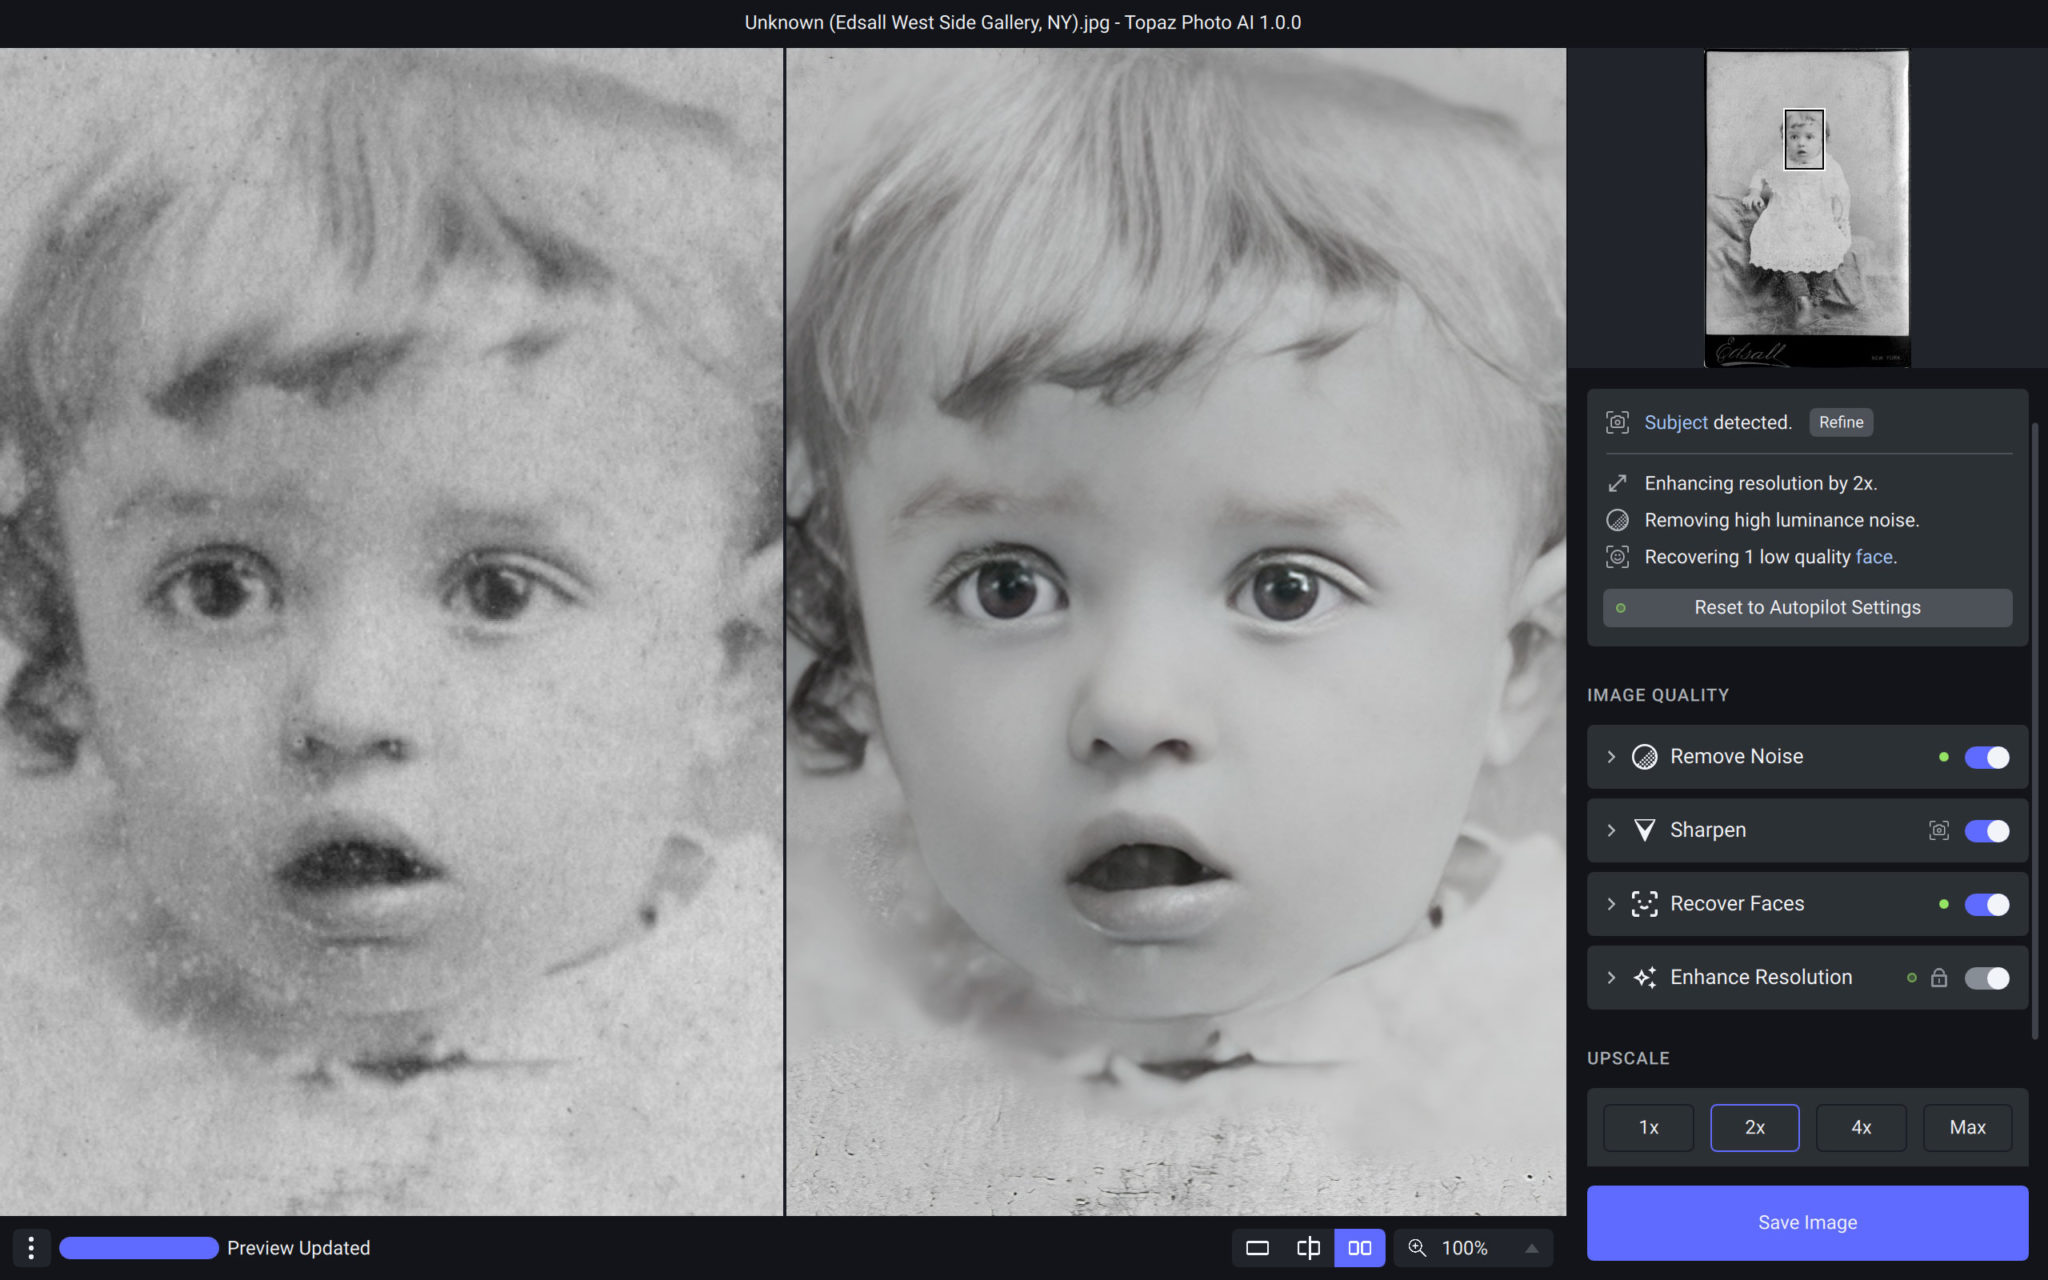
Task: Click the blue progress bar
Action: pos(139,1248)
